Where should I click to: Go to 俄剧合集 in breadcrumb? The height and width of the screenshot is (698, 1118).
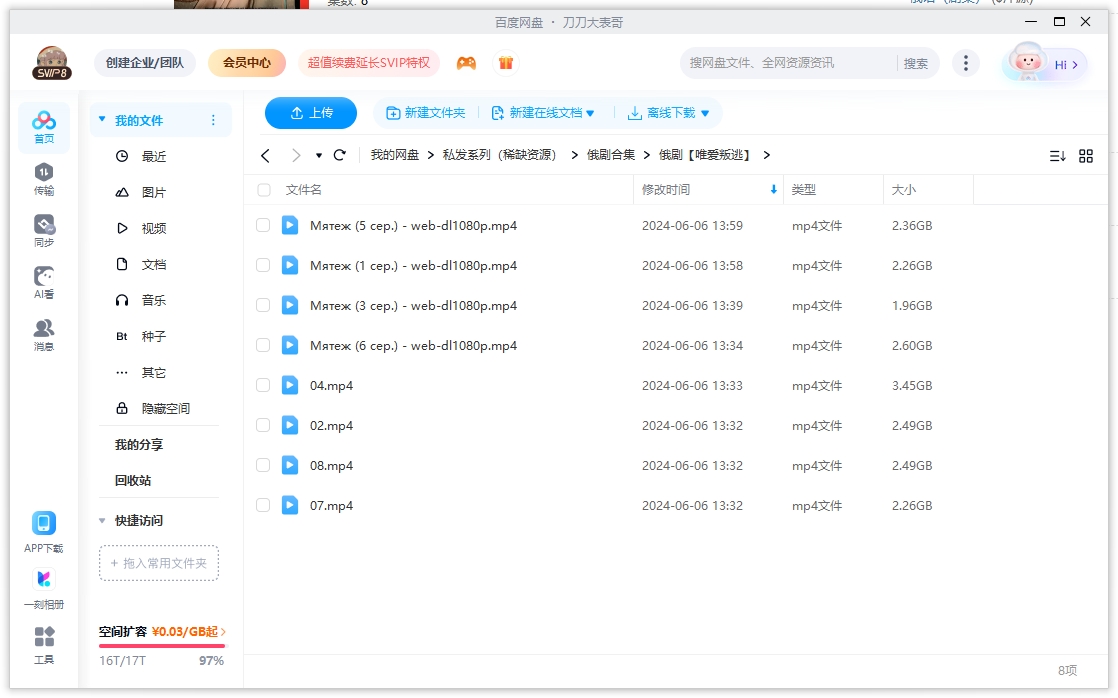pos(610,155)
